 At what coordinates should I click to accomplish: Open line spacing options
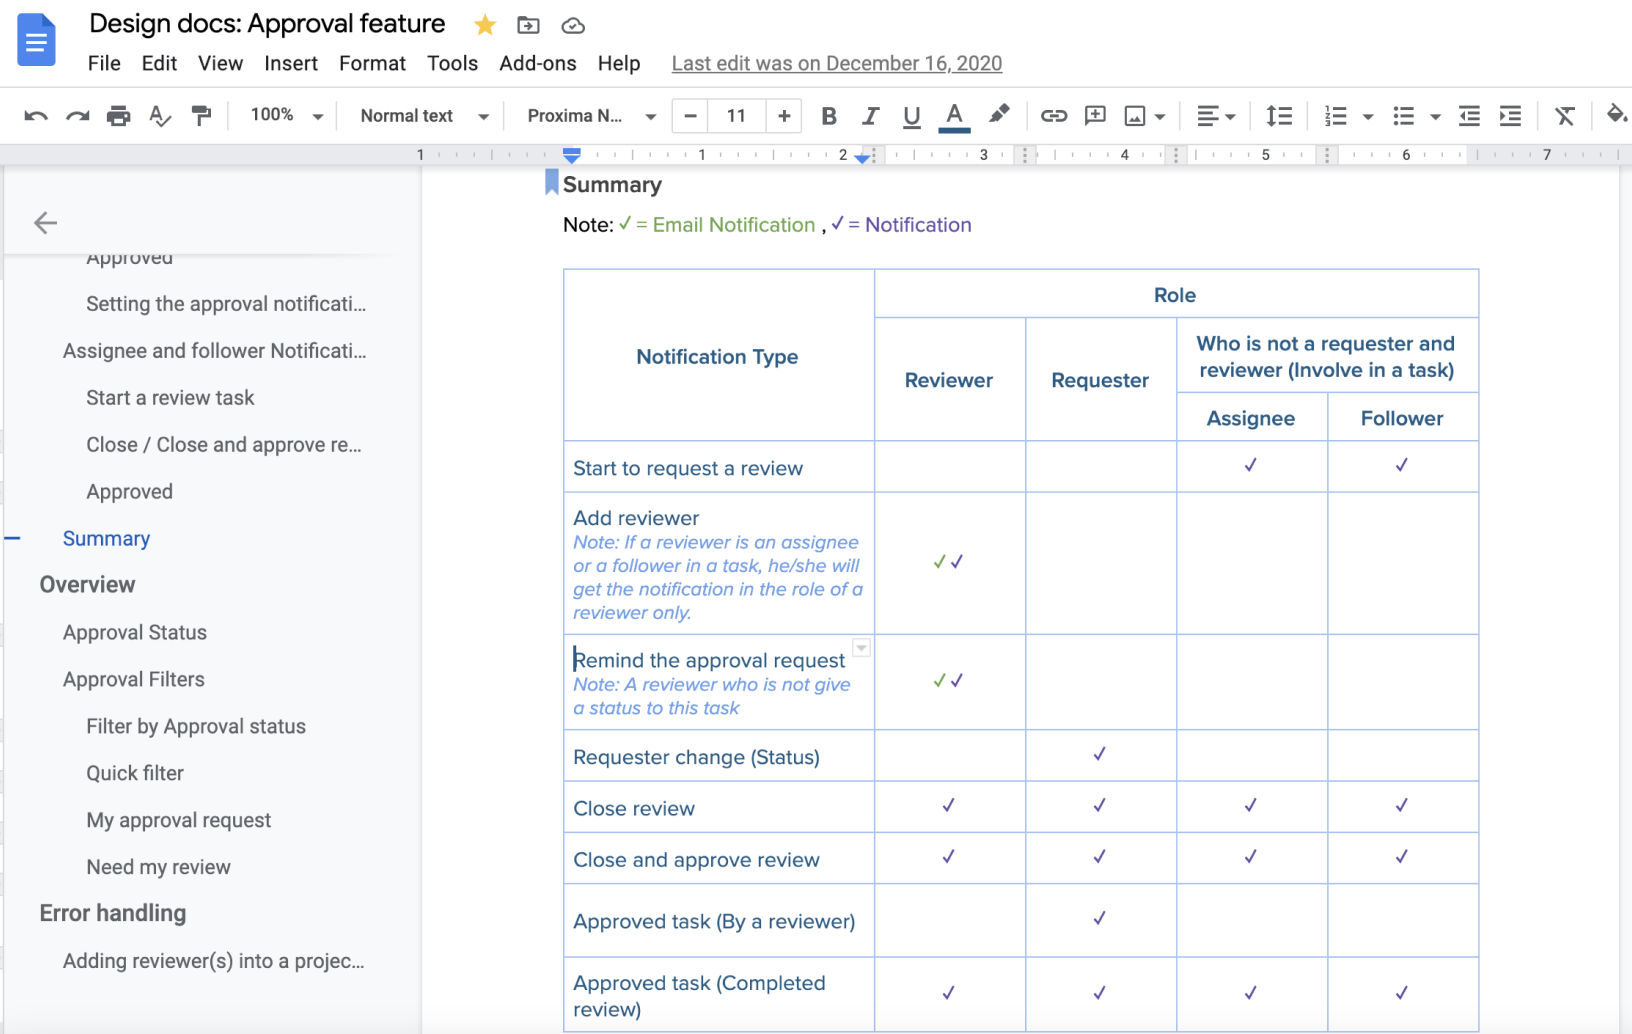pos(1279,116)
